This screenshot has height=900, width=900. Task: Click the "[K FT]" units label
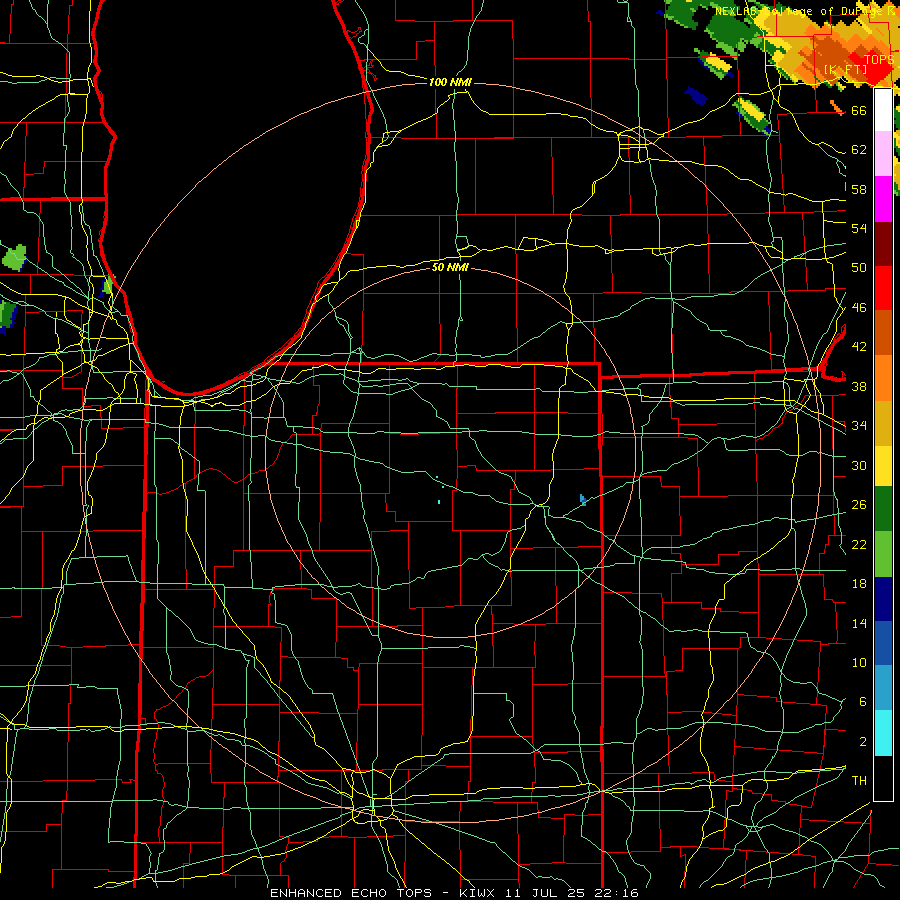tap(845, 69)
